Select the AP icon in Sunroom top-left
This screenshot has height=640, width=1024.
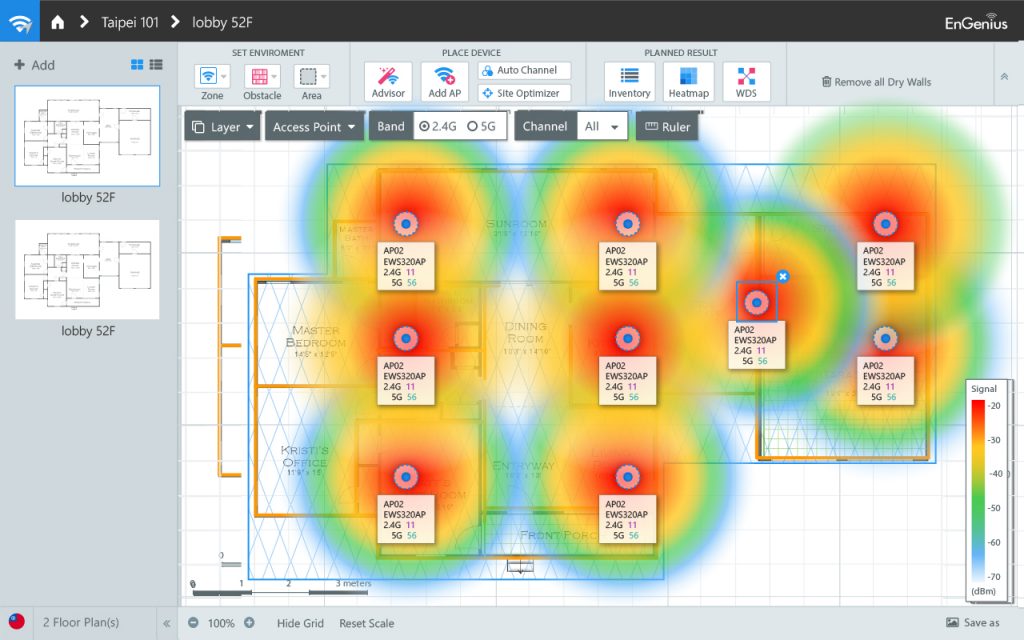point(406,224)
